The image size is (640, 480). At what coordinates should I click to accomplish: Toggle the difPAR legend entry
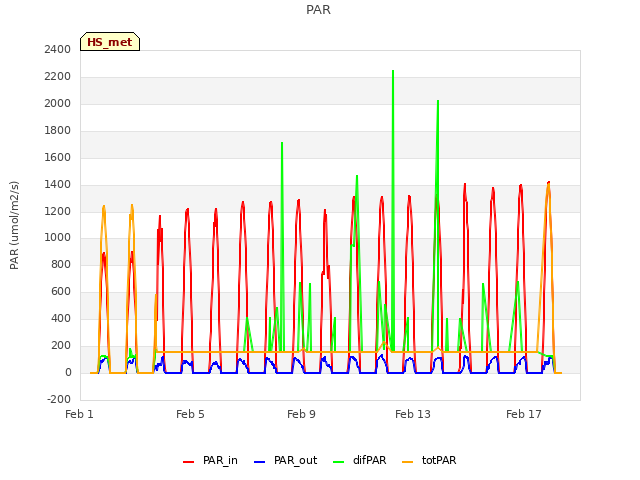pos(360,460)
